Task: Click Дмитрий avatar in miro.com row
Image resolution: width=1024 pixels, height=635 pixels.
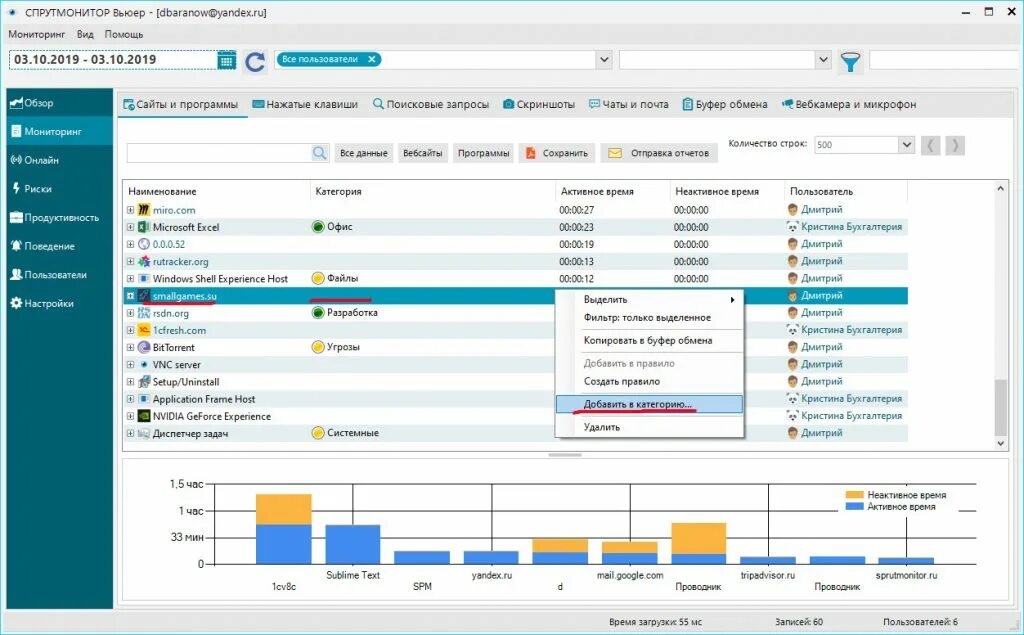Action: 793,210
